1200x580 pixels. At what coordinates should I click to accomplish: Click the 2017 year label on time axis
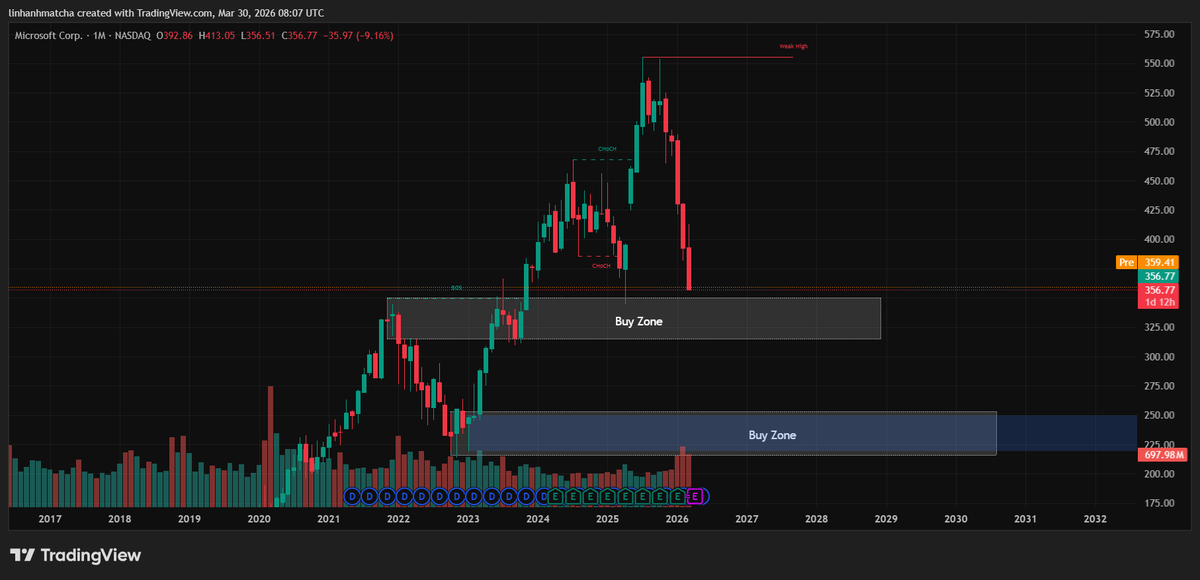[50, 519]
